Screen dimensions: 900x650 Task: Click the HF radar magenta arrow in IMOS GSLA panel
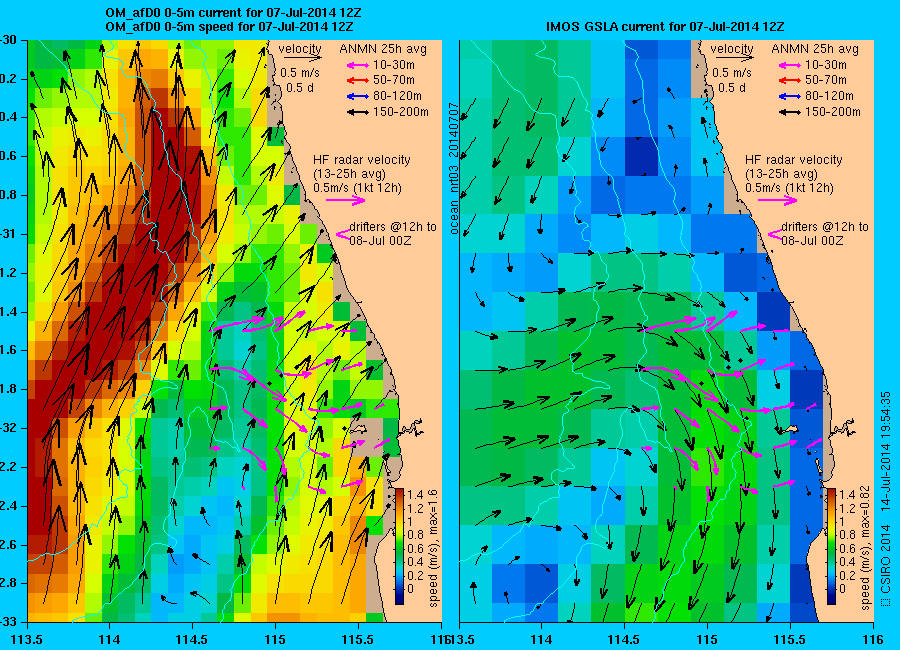click(778, 200)
